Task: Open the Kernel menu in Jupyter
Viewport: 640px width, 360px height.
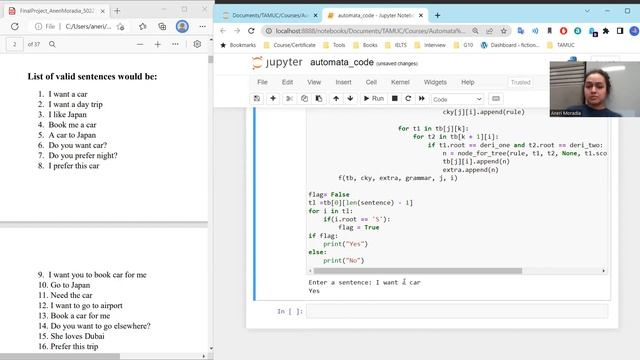Action: coord(400,82)
